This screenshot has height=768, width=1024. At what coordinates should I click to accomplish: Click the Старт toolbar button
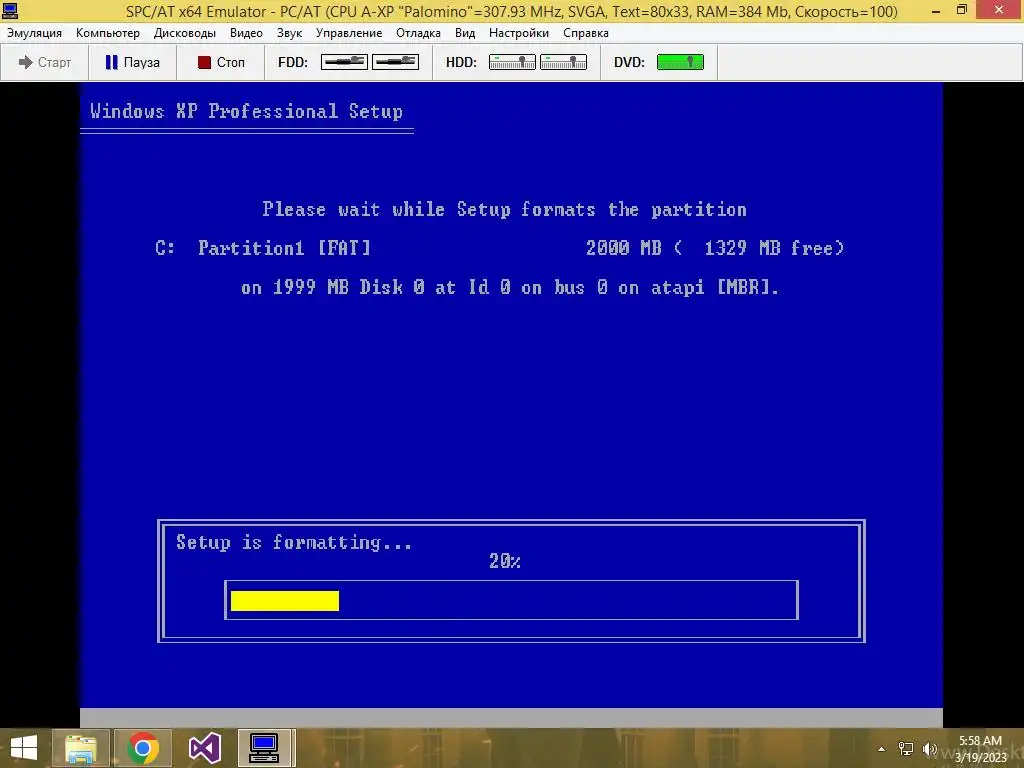pos(44,62)
